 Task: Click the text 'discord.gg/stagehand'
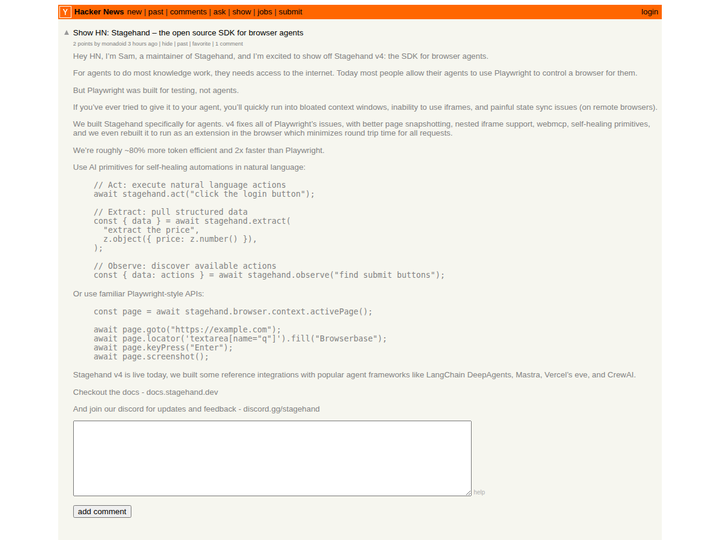tap(281, 409)
